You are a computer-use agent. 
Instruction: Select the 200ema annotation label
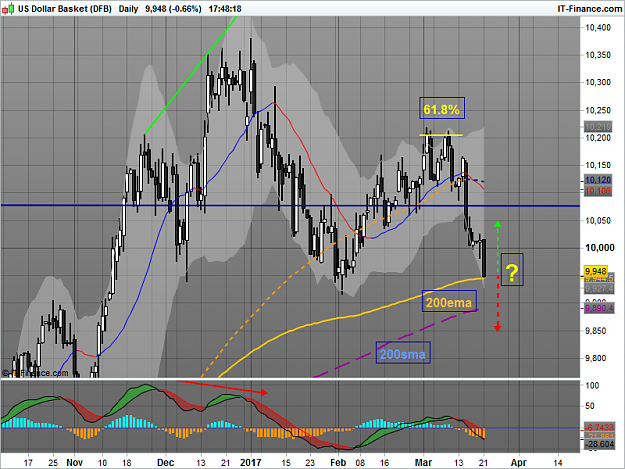pyautogui.click(x=449, y=302)
